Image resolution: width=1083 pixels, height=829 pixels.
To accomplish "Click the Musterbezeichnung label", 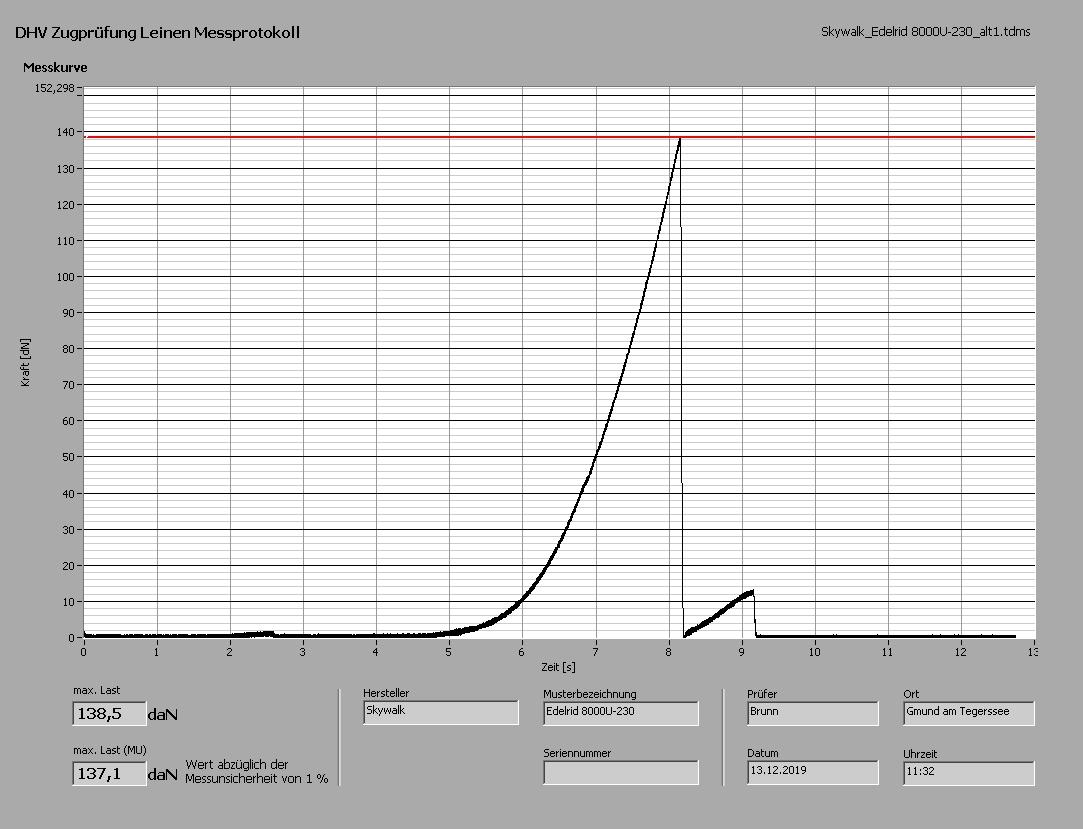I will [590, 694].
